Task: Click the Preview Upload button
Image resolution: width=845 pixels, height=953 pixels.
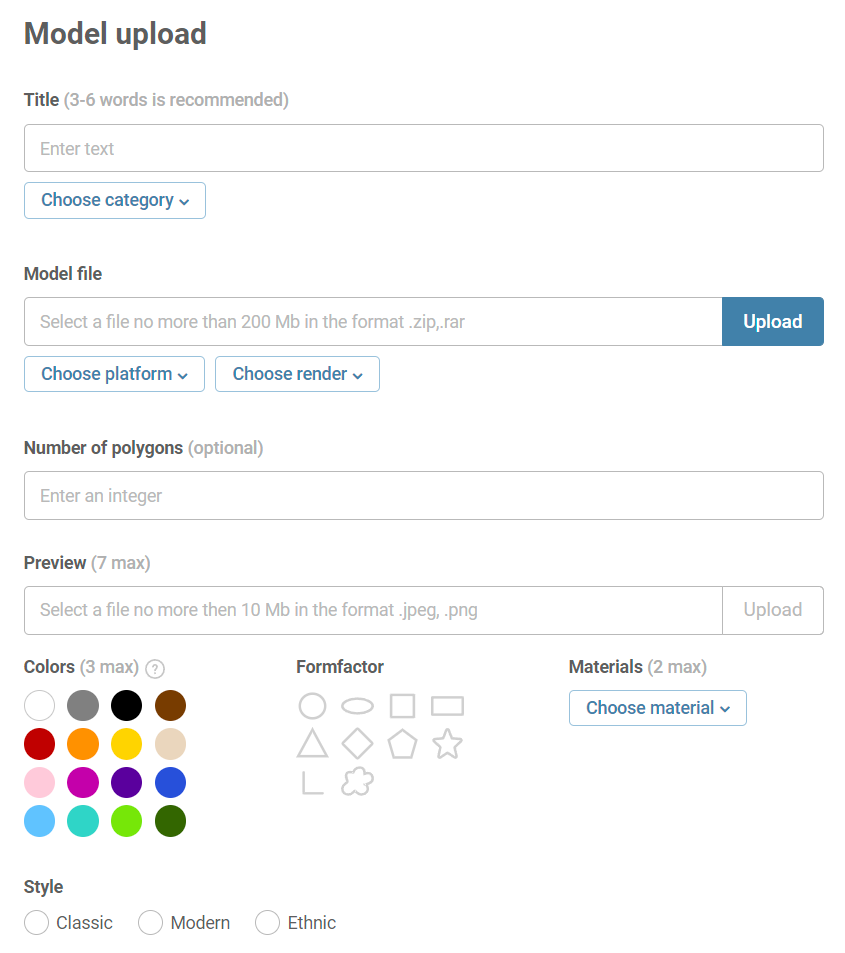Action: (772, 610)
